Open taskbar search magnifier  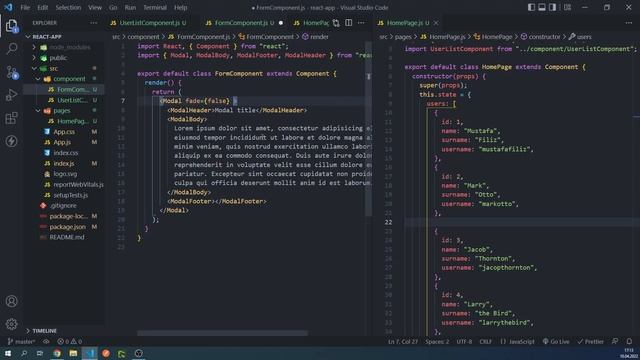(24, 353)
